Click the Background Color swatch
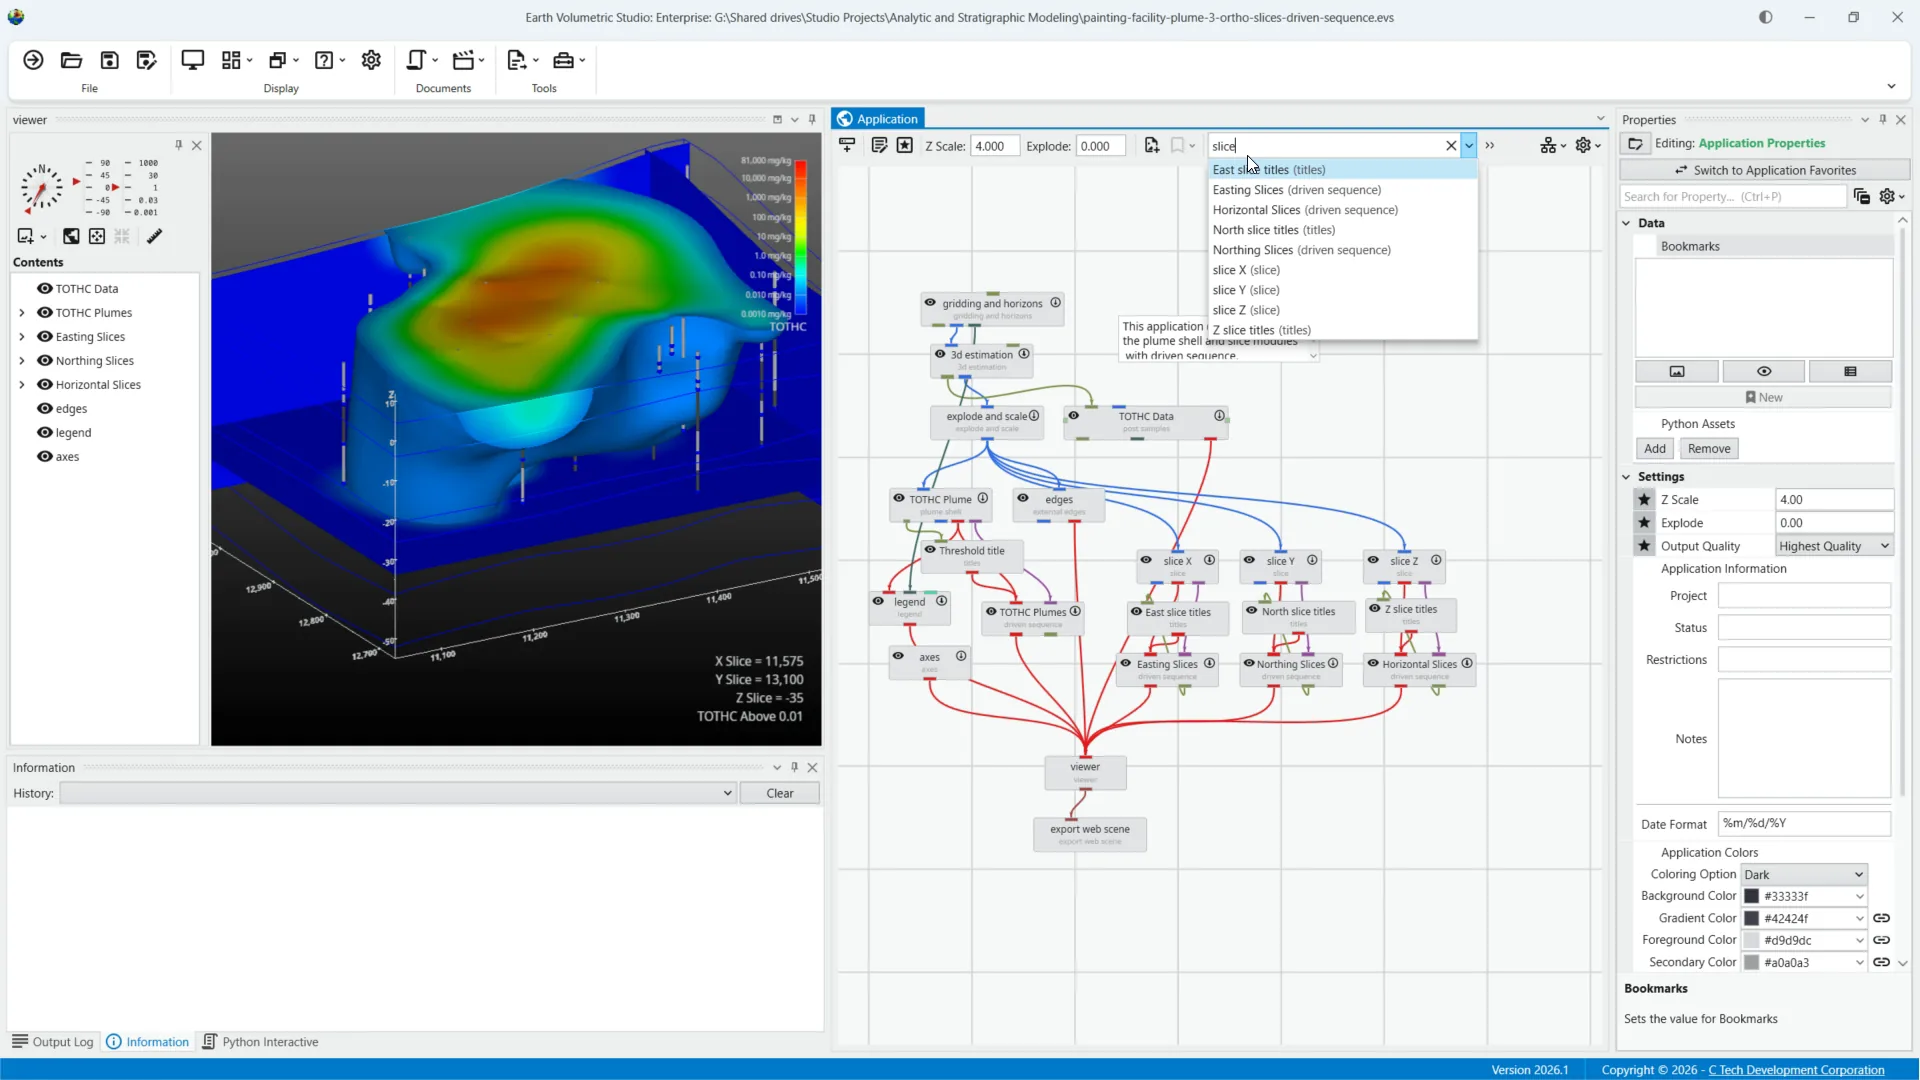 (1752, 896)
